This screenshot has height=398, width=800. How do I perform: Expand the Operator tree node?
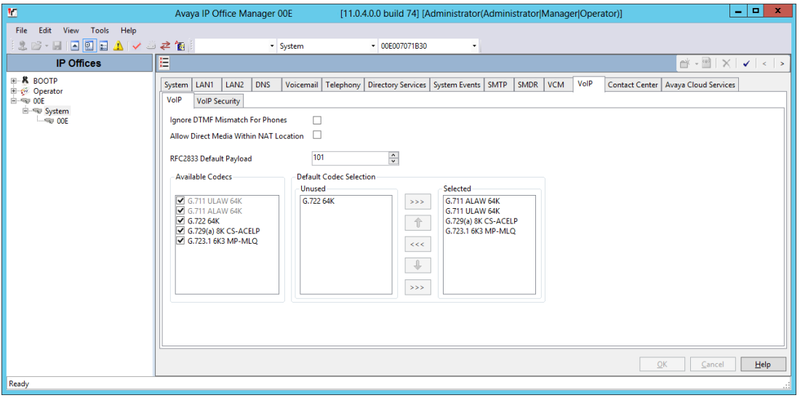14,91
